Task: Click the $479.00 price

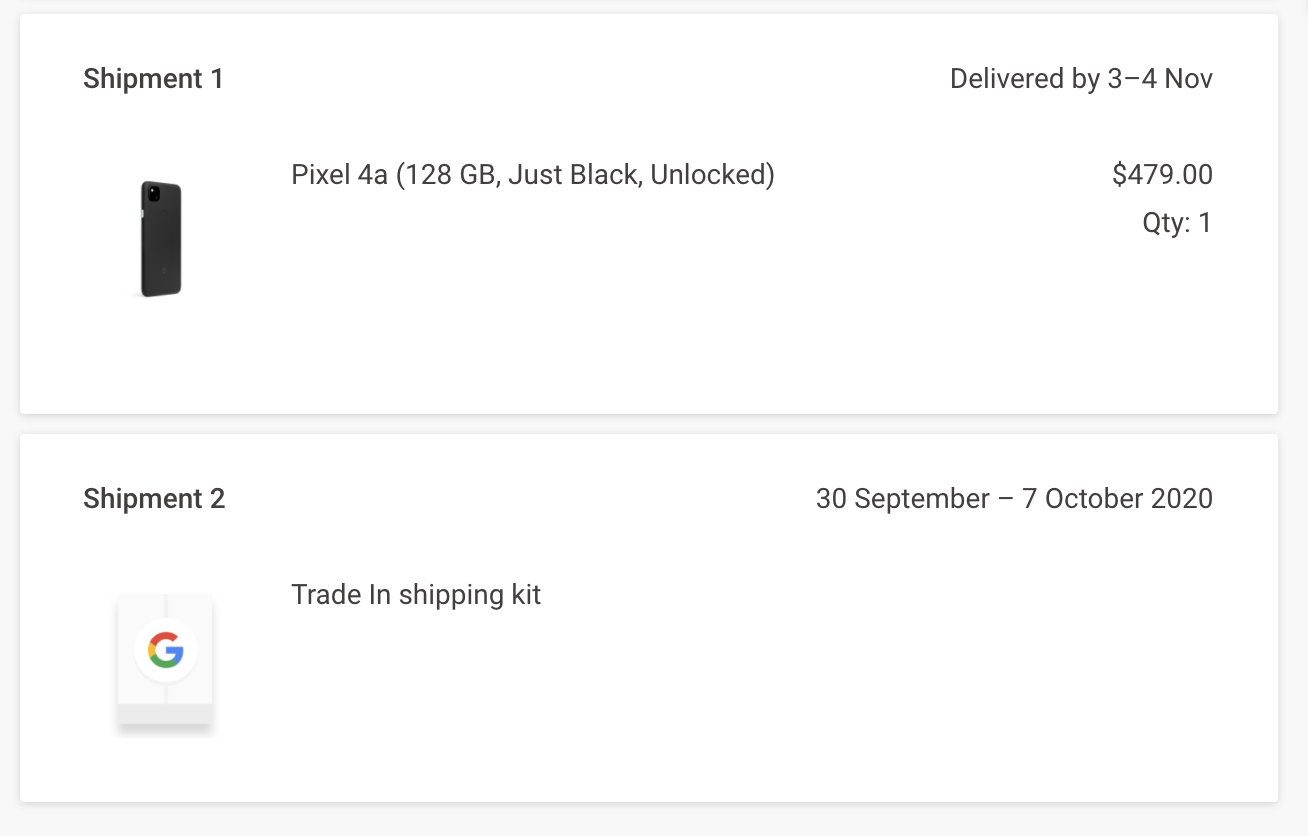Action: point(1162,175)
